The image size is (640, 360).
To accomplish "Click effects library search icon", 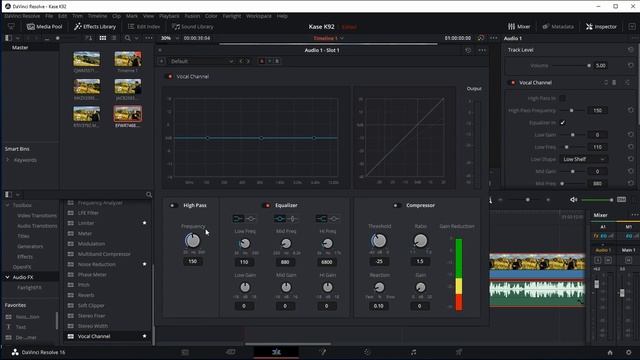I will pos(149,195).
